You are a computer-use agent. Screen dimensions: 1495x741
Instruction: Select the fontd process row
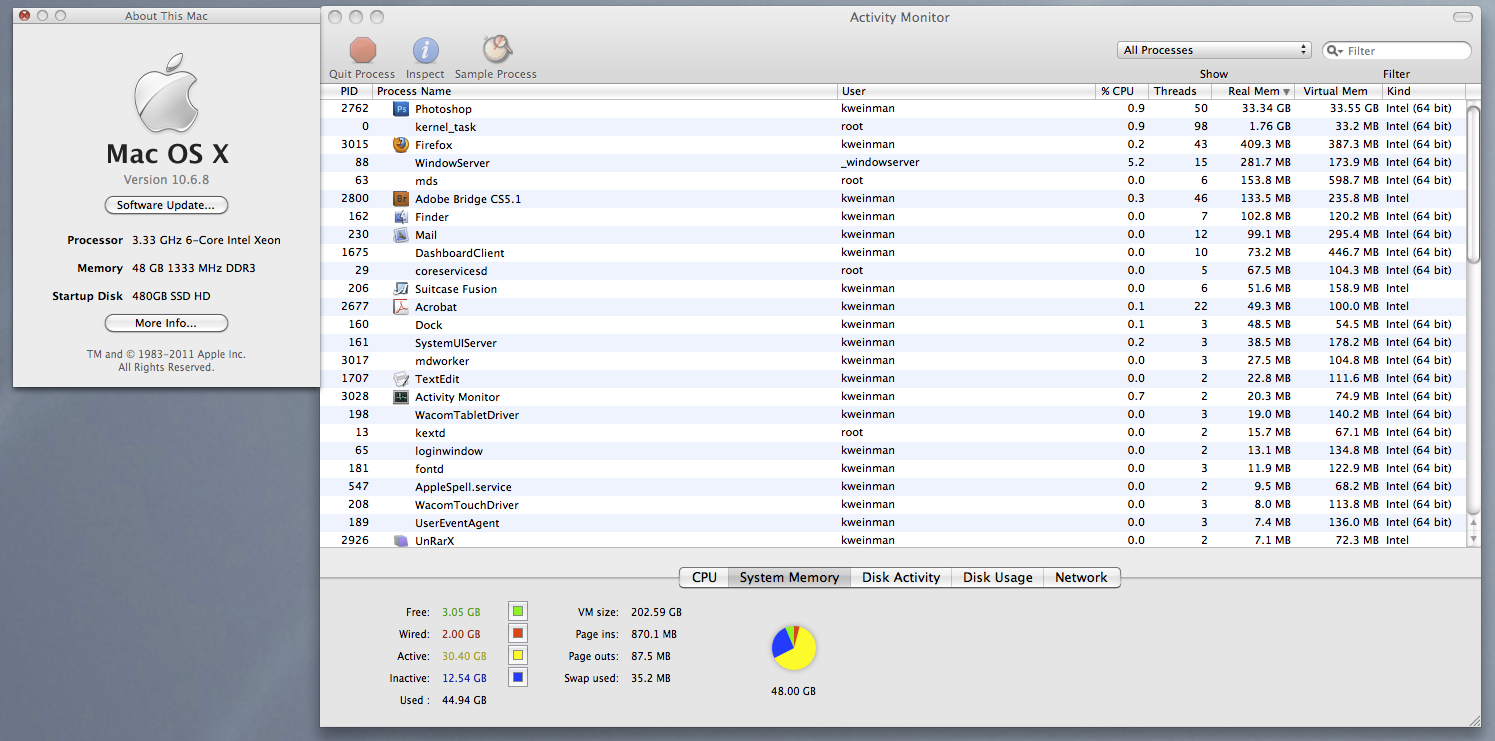click(893, 469)
